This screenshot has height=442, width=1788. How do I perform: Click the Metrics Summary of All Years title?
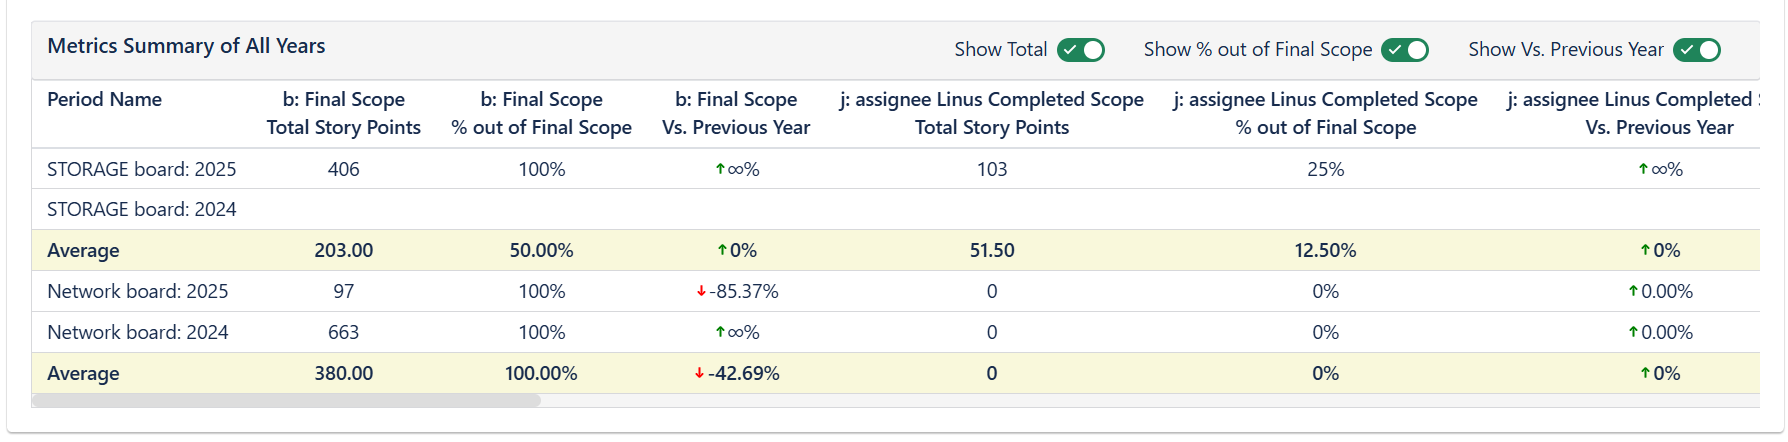pos(186,46)
